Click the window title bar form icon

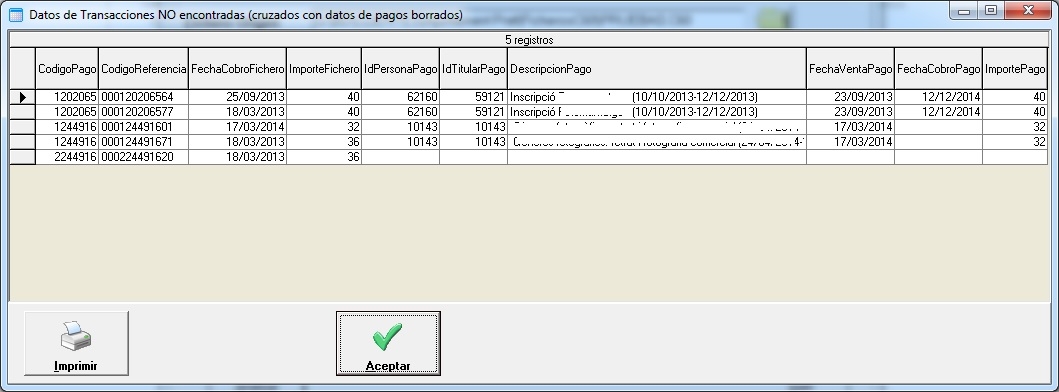[16, 14]
